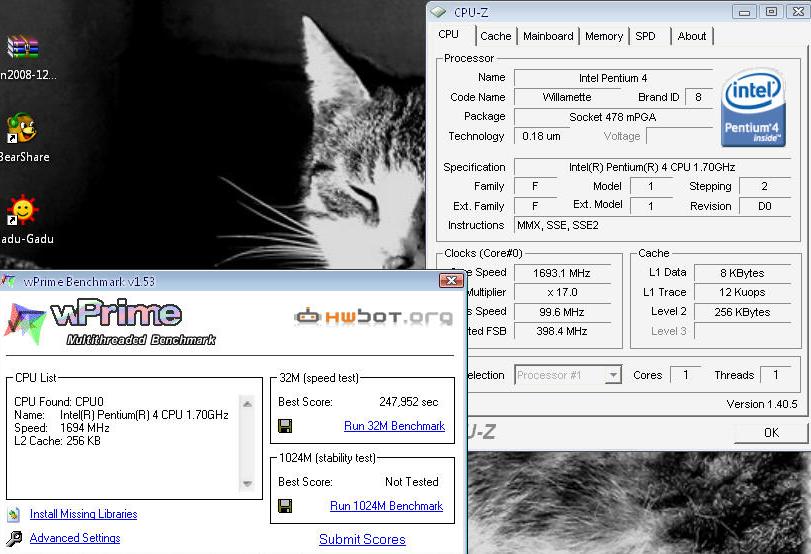Click the CPU List scrollbar up arrow
This screenshot has height=554, width=811.
[x=247, y=403]
